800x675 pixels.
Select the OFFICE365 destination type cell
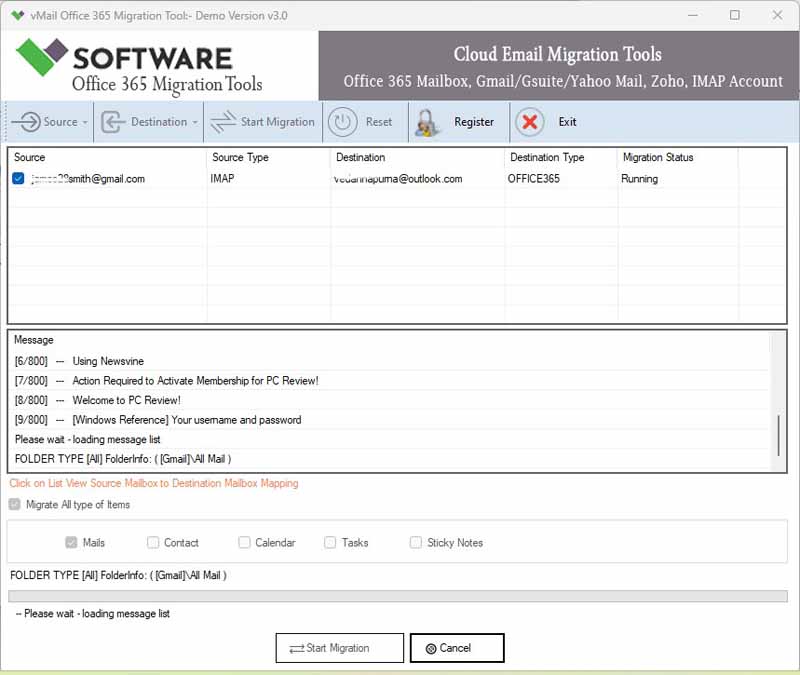tap(534, 179)
